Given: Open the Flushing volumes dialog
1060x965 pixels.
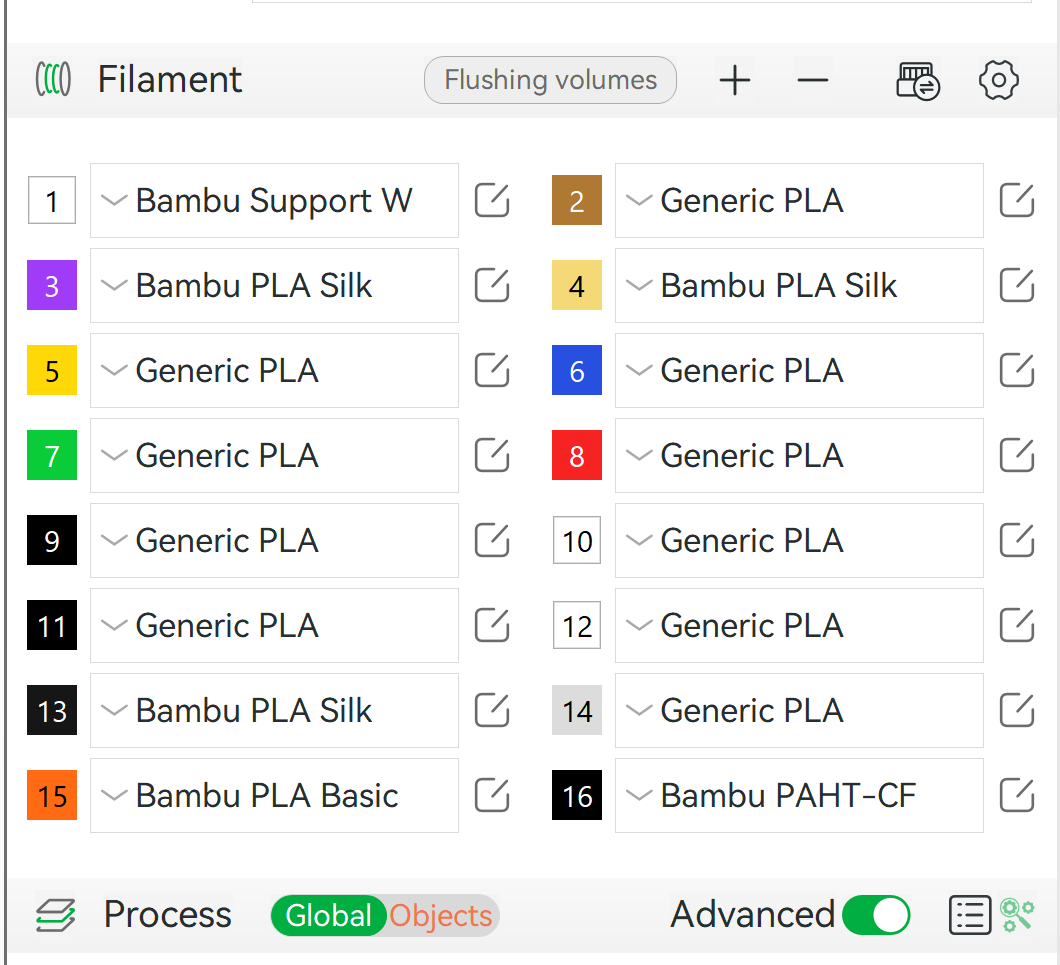Looking at the screenshot, I should click(x=550, y=80).
